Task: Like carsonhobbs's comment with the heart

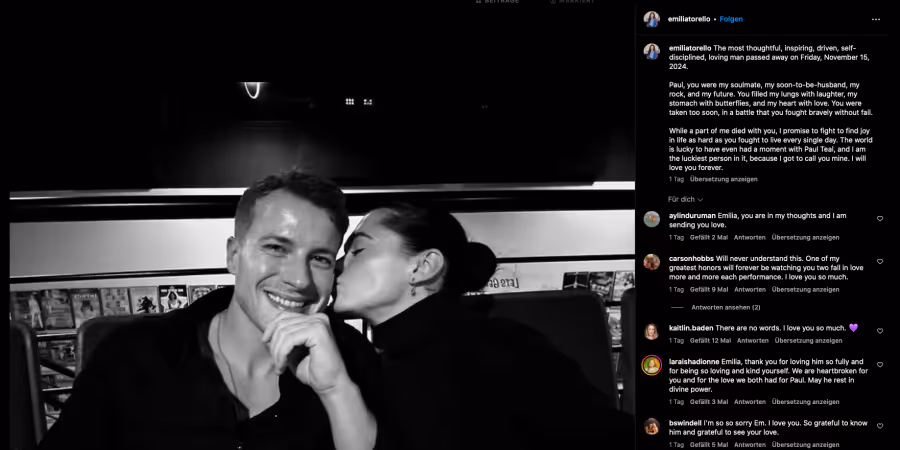Action: [880, 262]
